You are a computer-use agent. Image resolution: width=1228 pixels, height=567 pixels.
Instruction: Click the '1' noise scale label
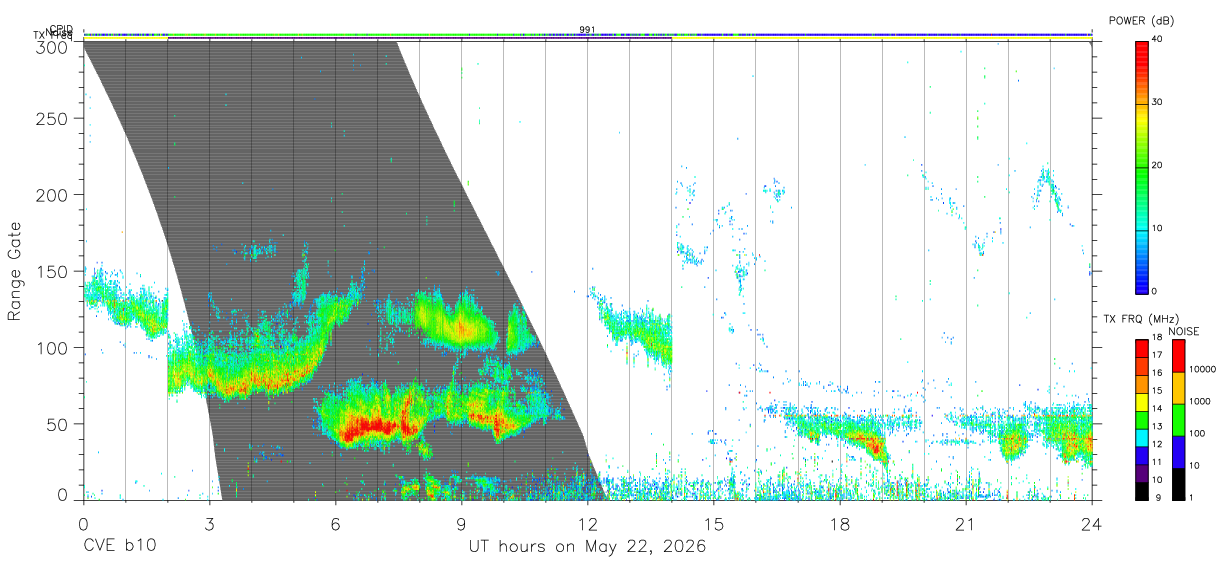[1191, 497]
